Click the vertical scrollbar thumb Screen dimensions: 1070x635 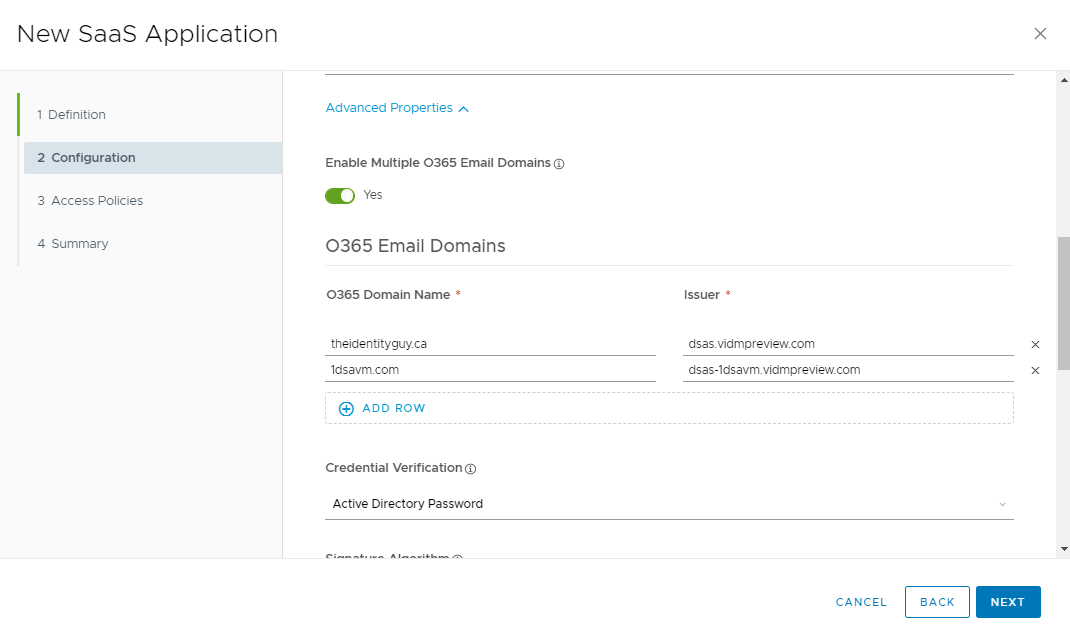click(1063, 280)
